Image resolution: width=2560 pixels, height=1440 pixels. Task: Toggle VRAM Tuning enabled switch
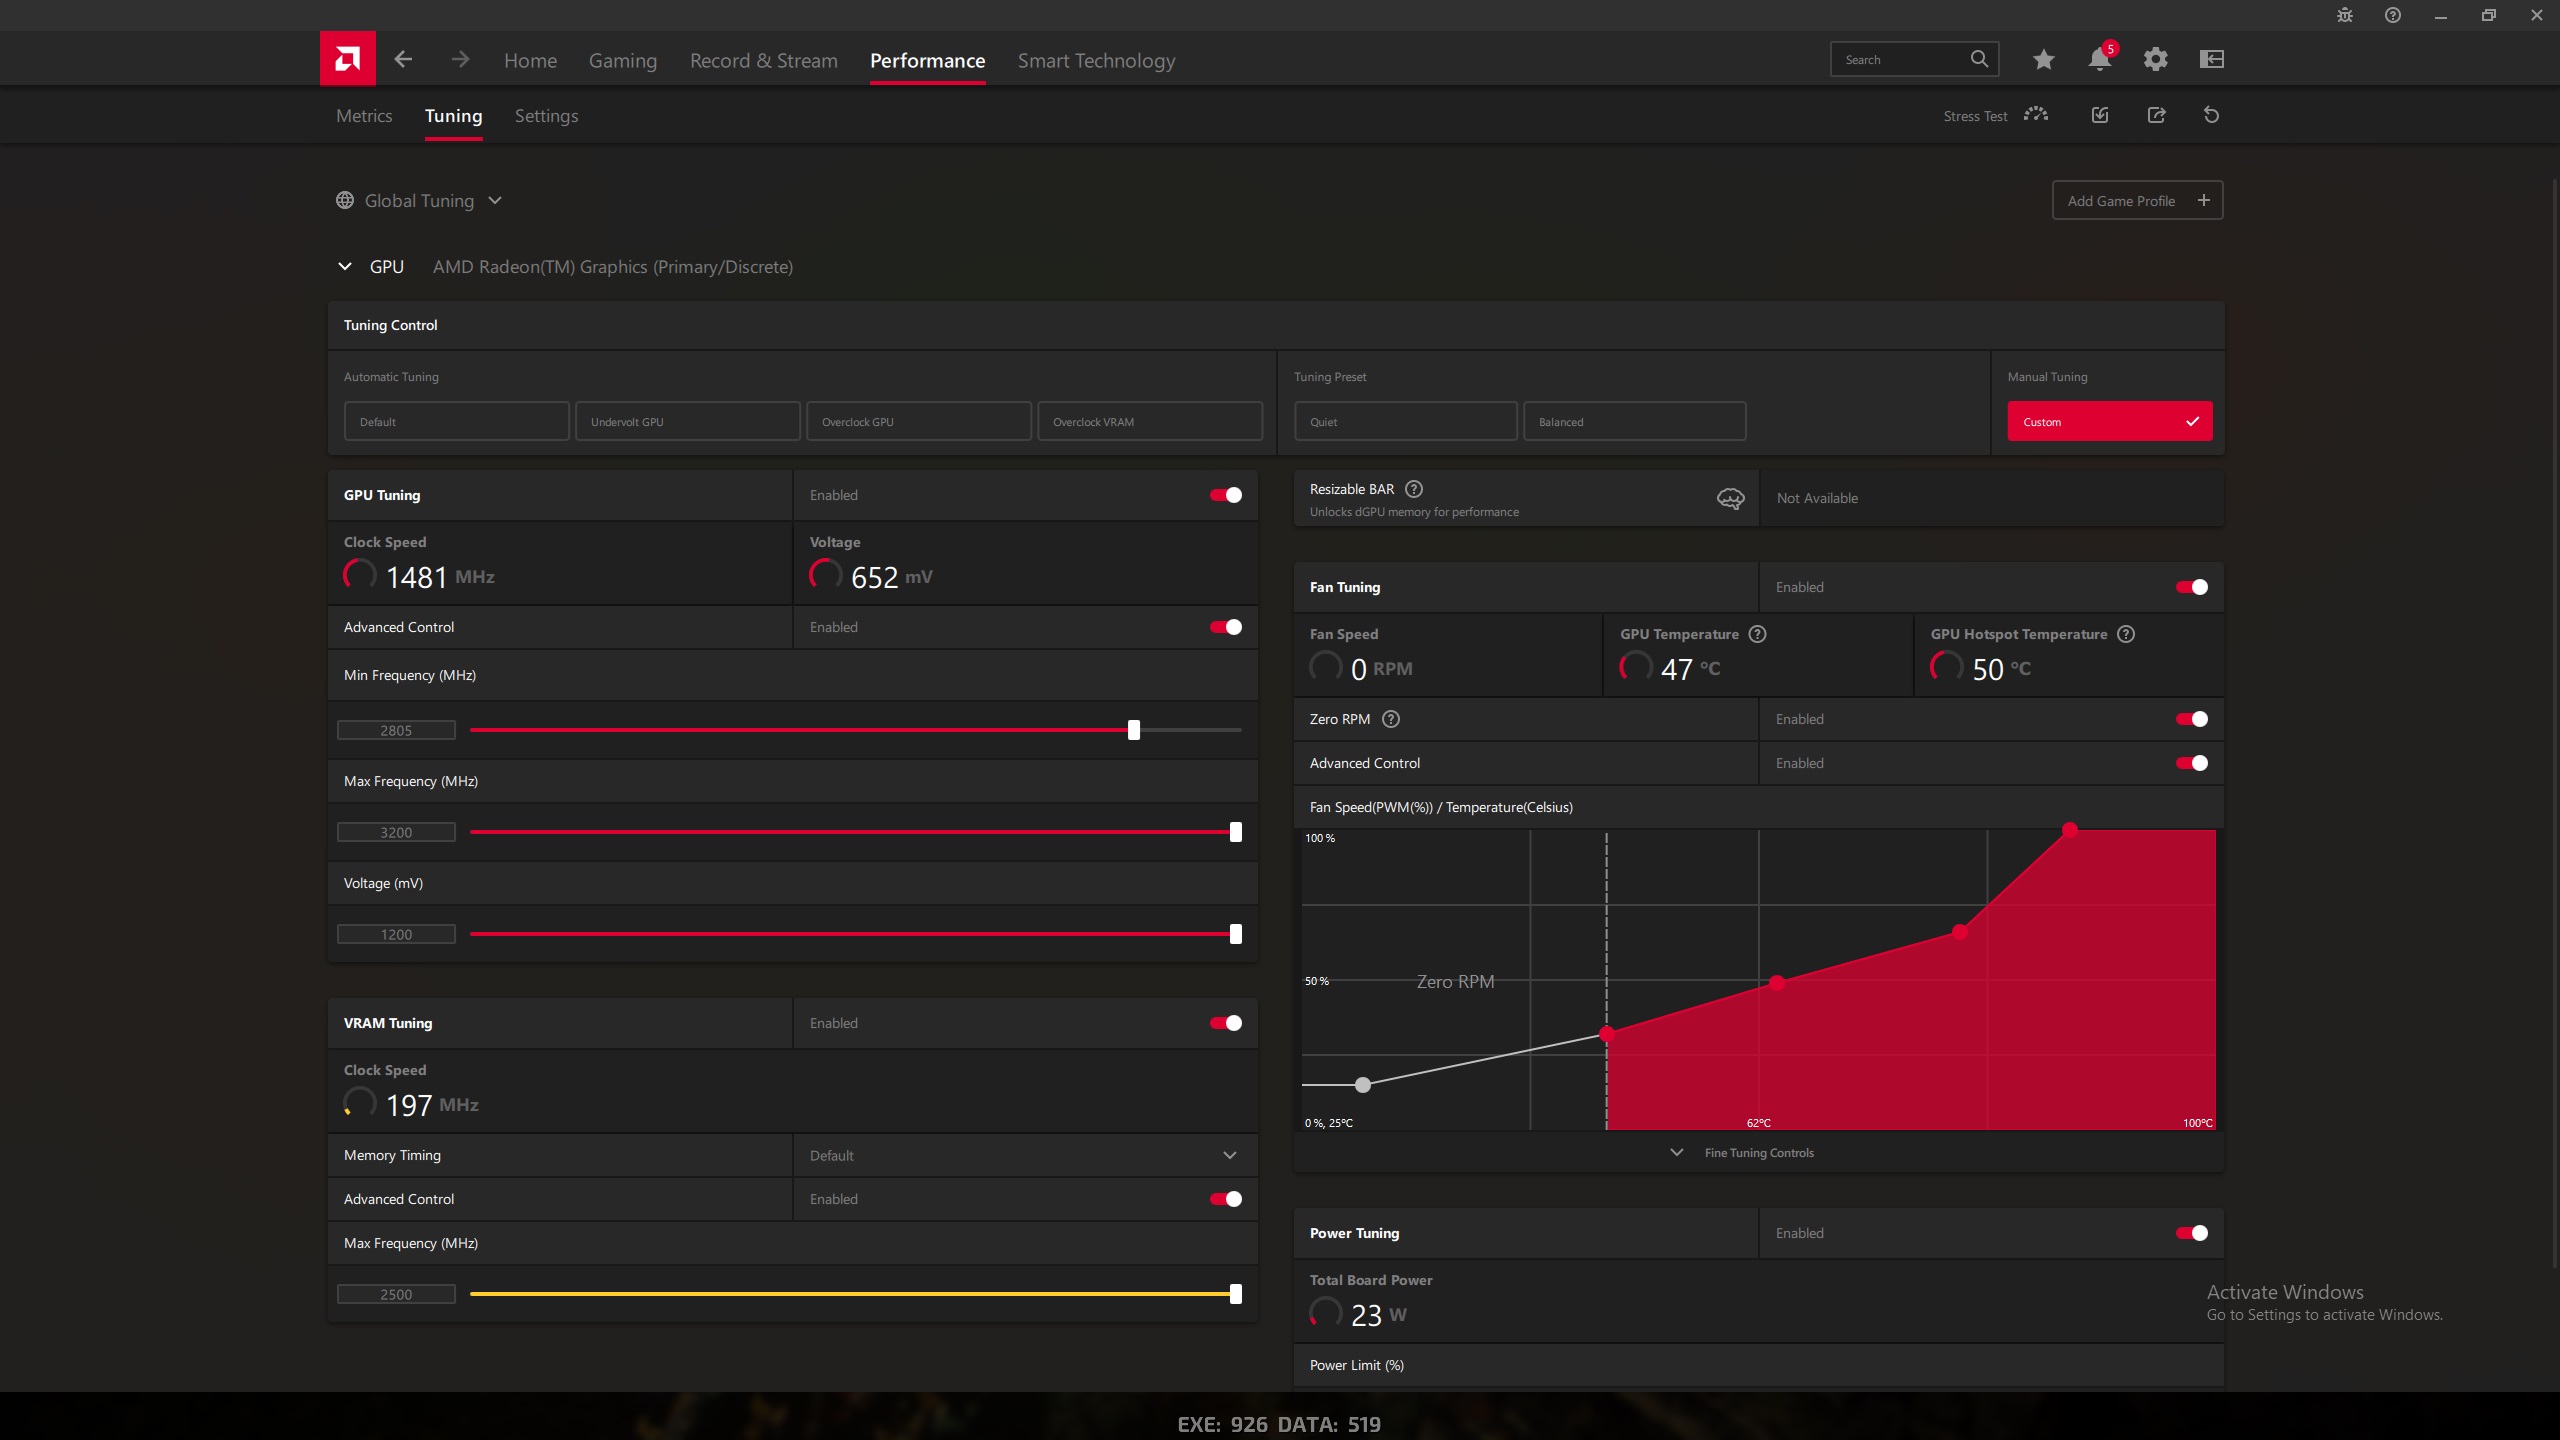tap(1226, 1023)
